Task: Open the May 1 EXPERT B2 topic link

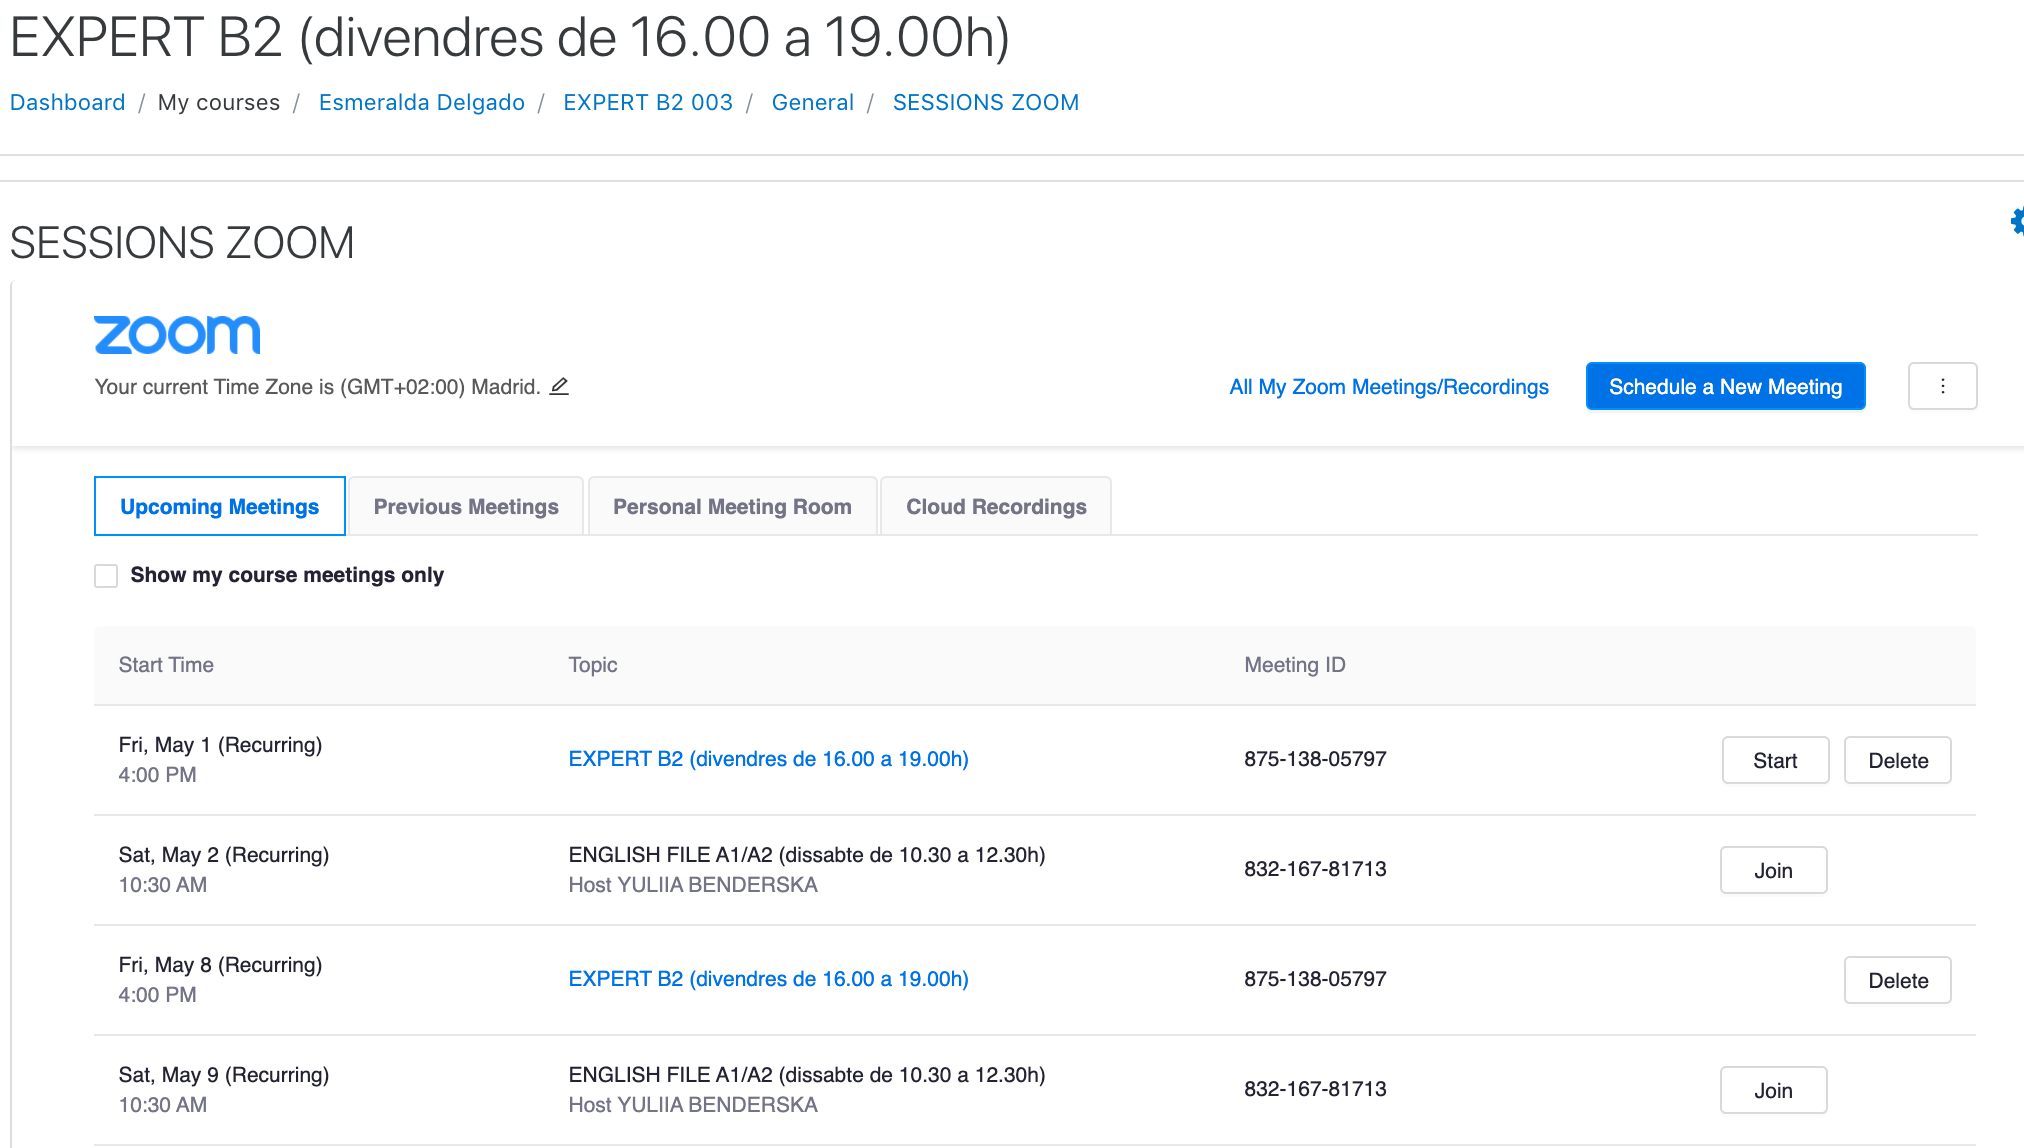Action: pos(768,759)
